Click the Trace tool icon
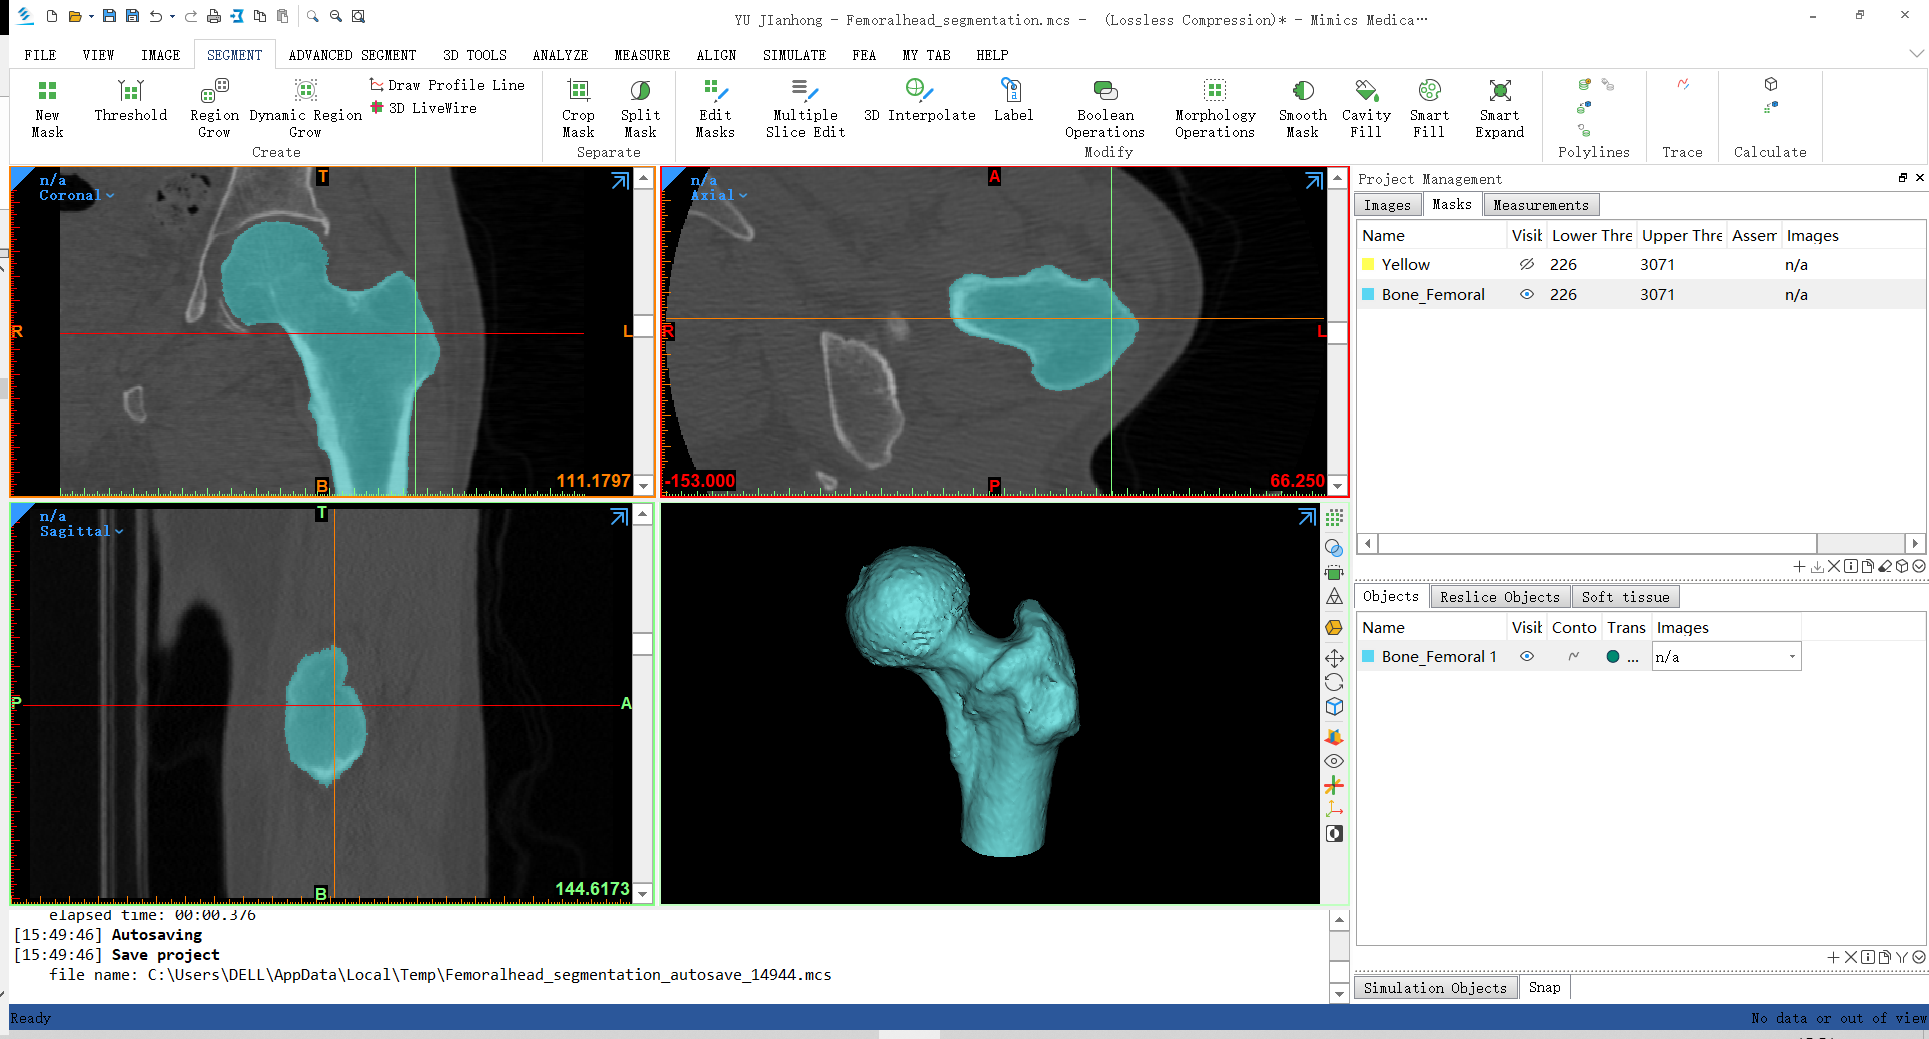 pos(1683,85)
